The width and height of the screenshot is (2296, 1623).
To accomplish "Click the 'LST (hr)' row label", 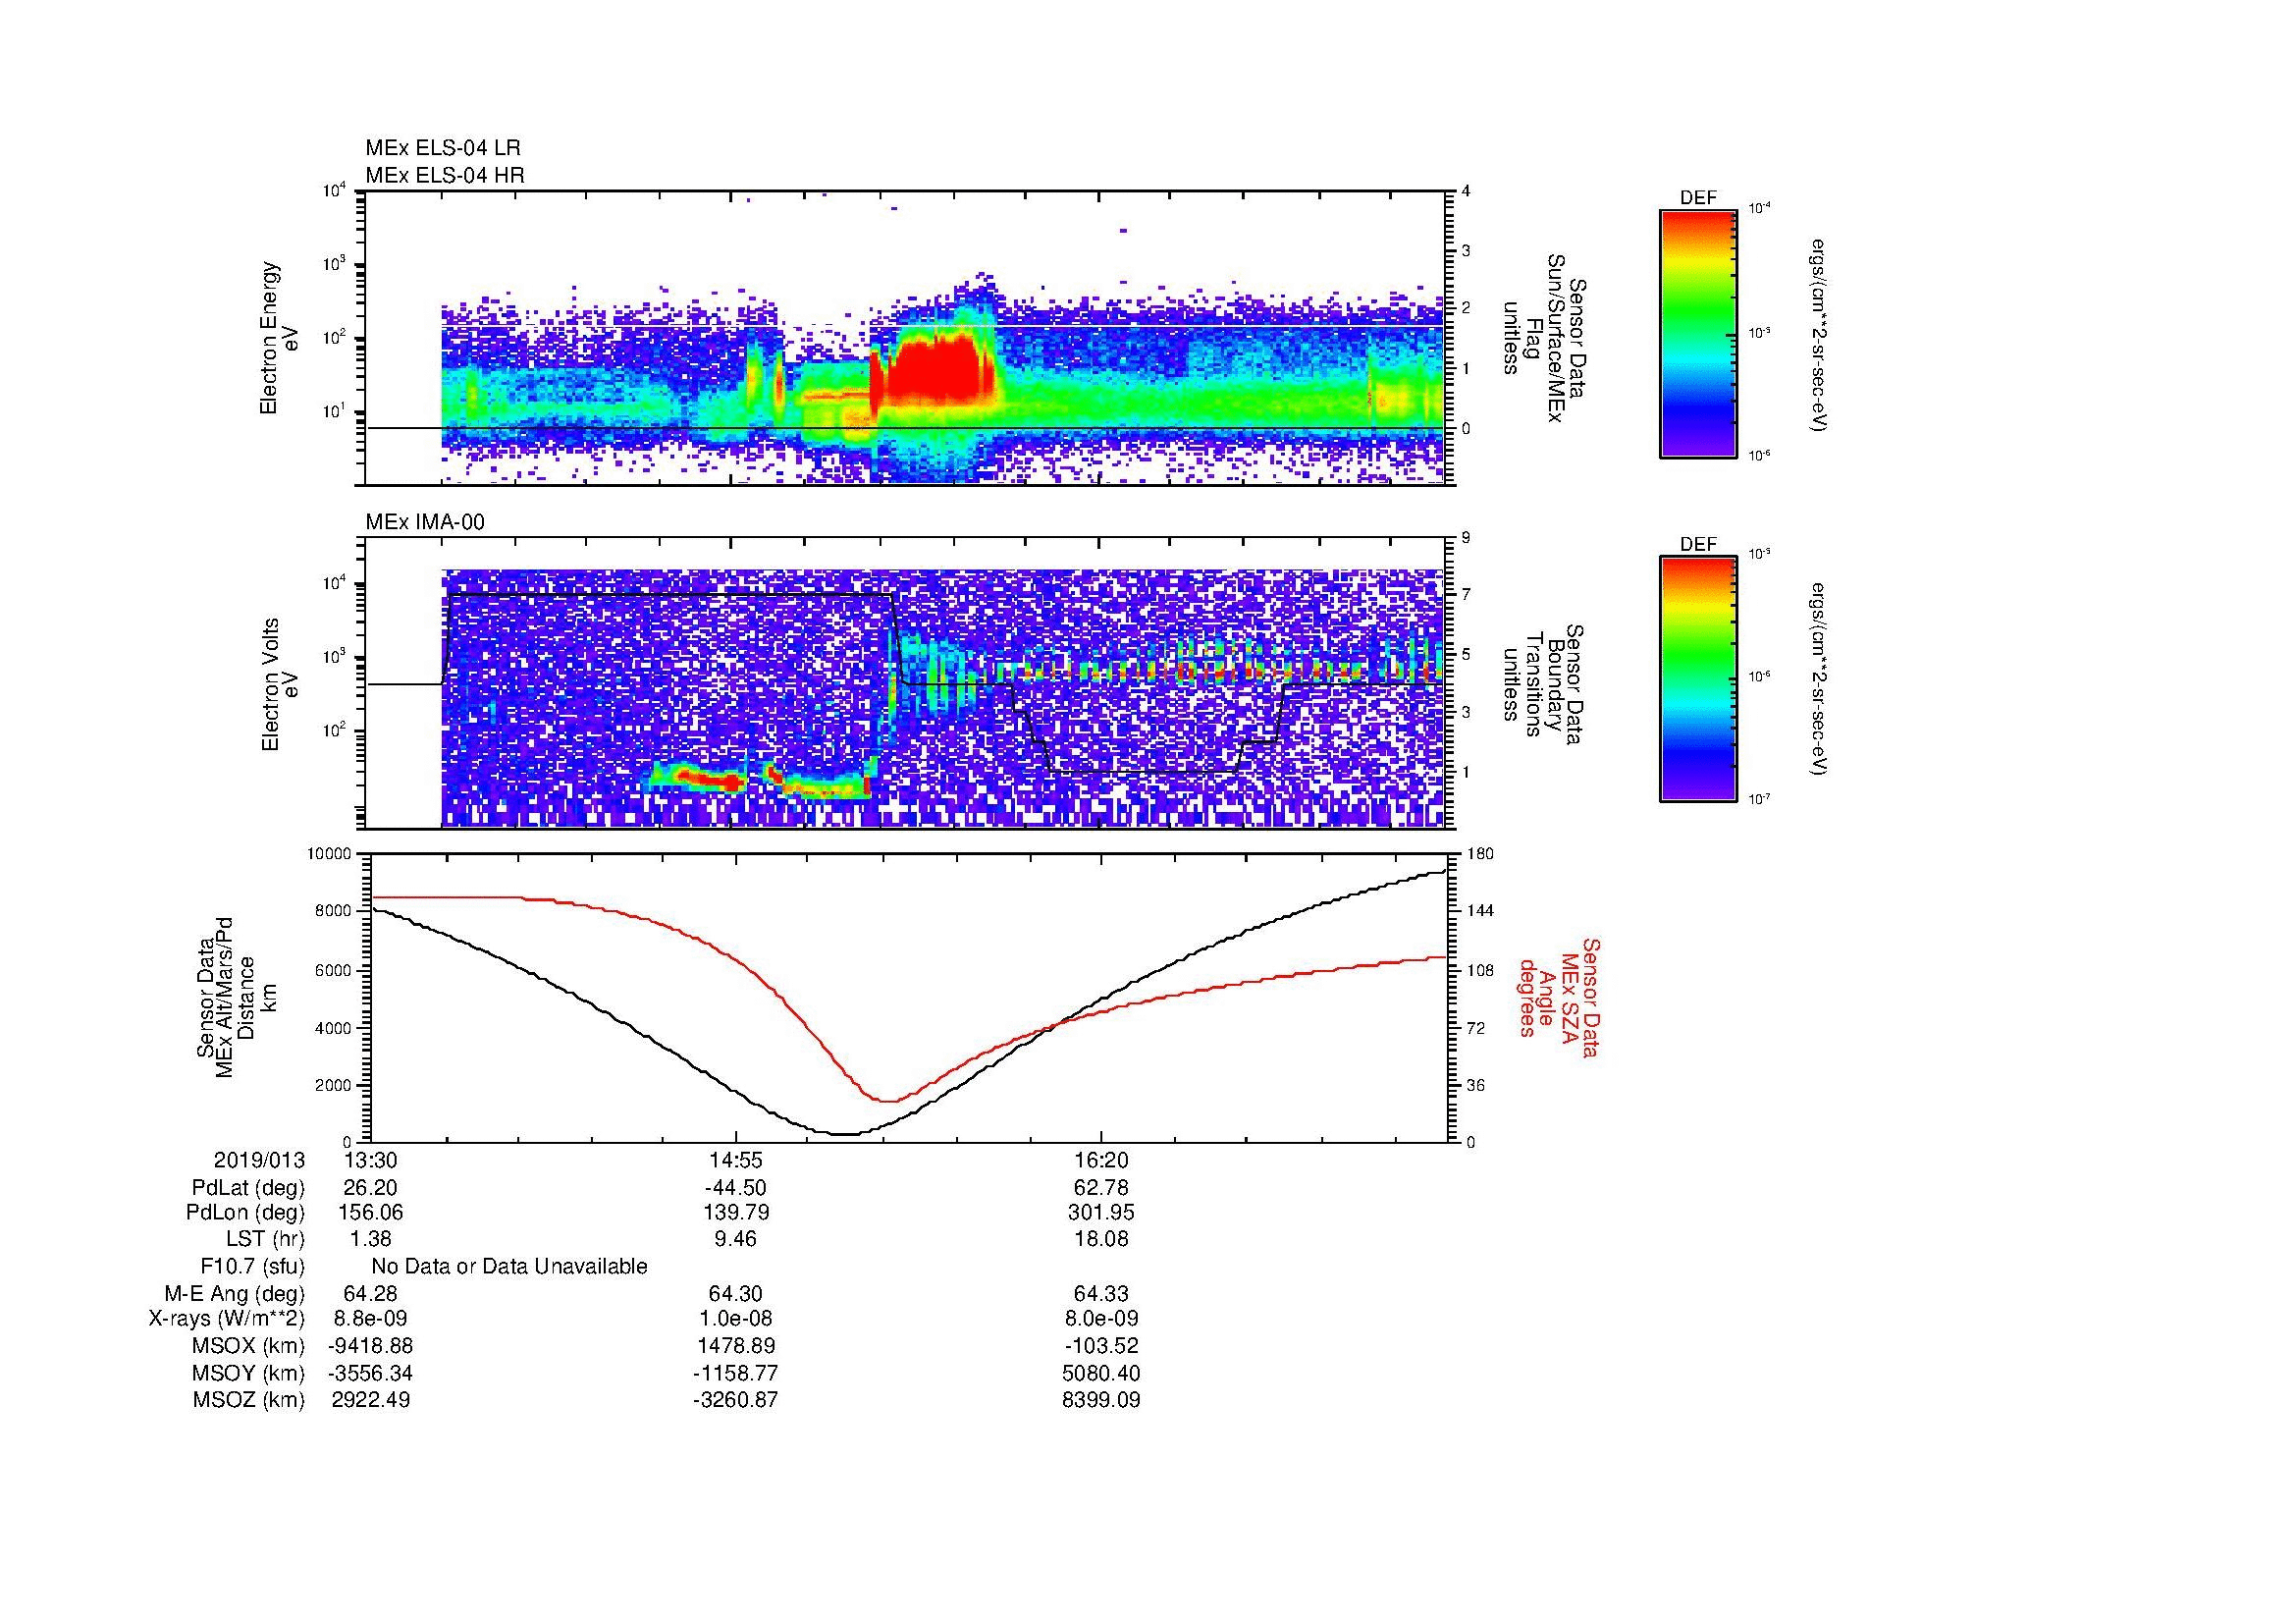I will [265, 1239].
